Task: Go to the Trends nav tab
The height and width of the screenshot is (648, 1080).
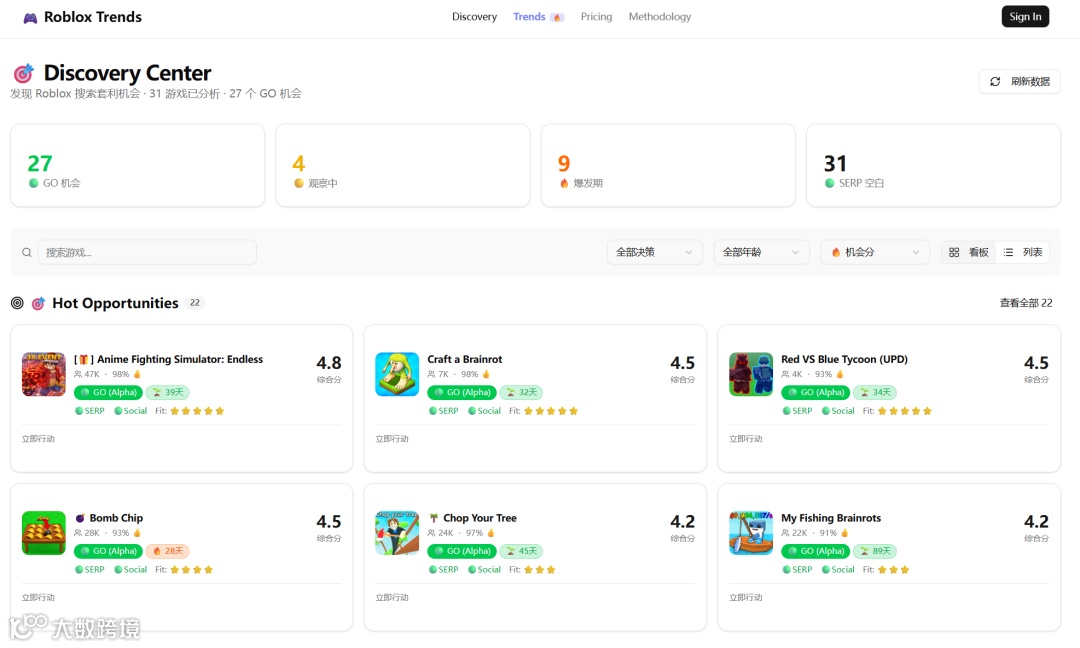Action: (529, 17)
